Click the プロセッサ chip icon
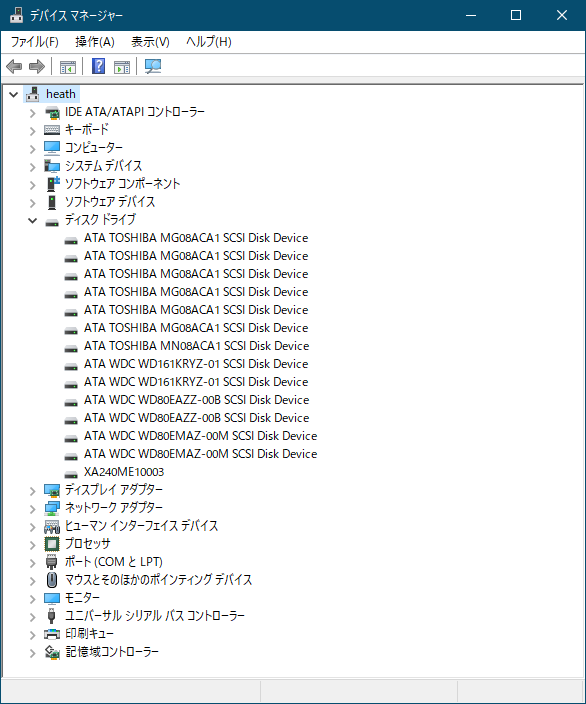The image size is (586, 704). [x=52, y=544]
